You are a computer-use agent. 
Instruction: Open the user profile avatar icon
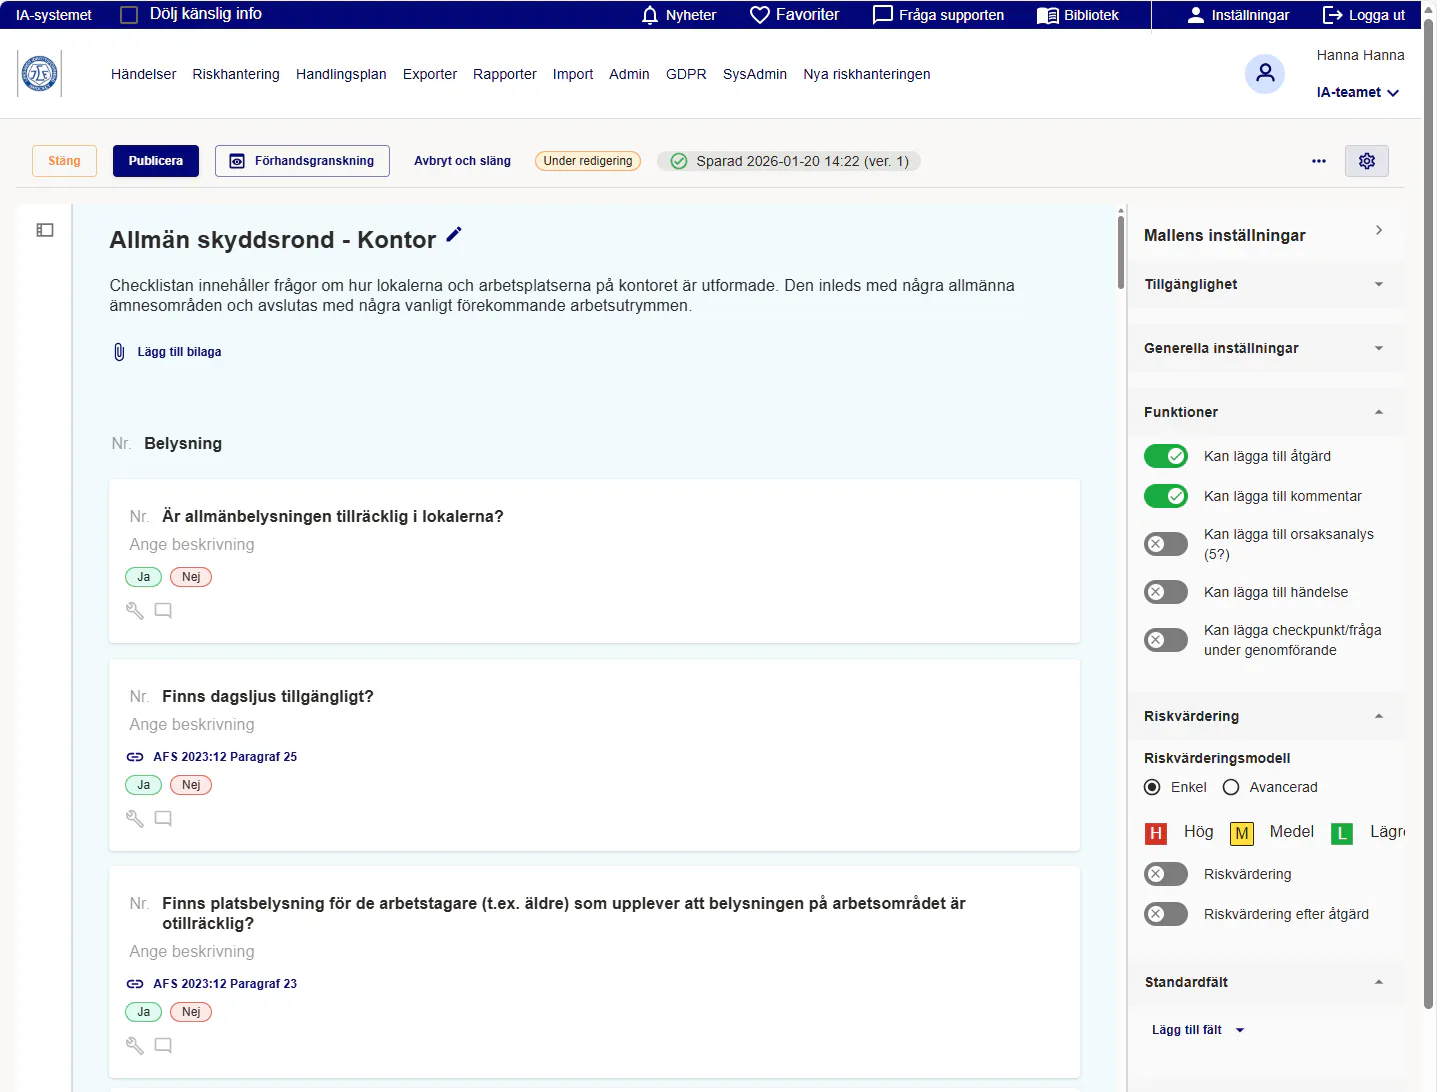click(1264, 73)
